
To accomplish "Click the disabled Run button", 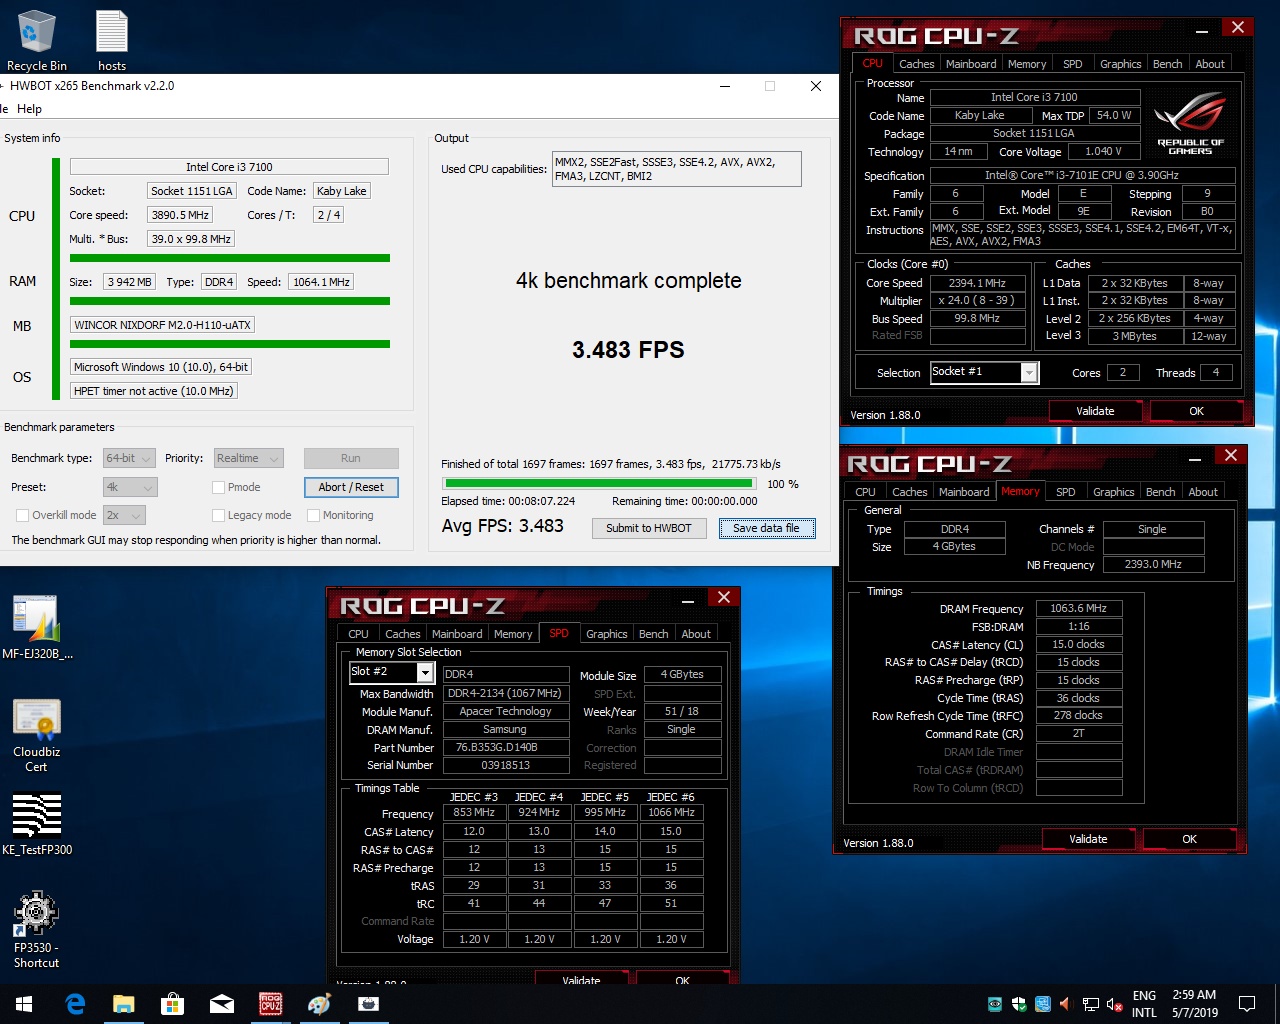I will click(x=351, y=458).
